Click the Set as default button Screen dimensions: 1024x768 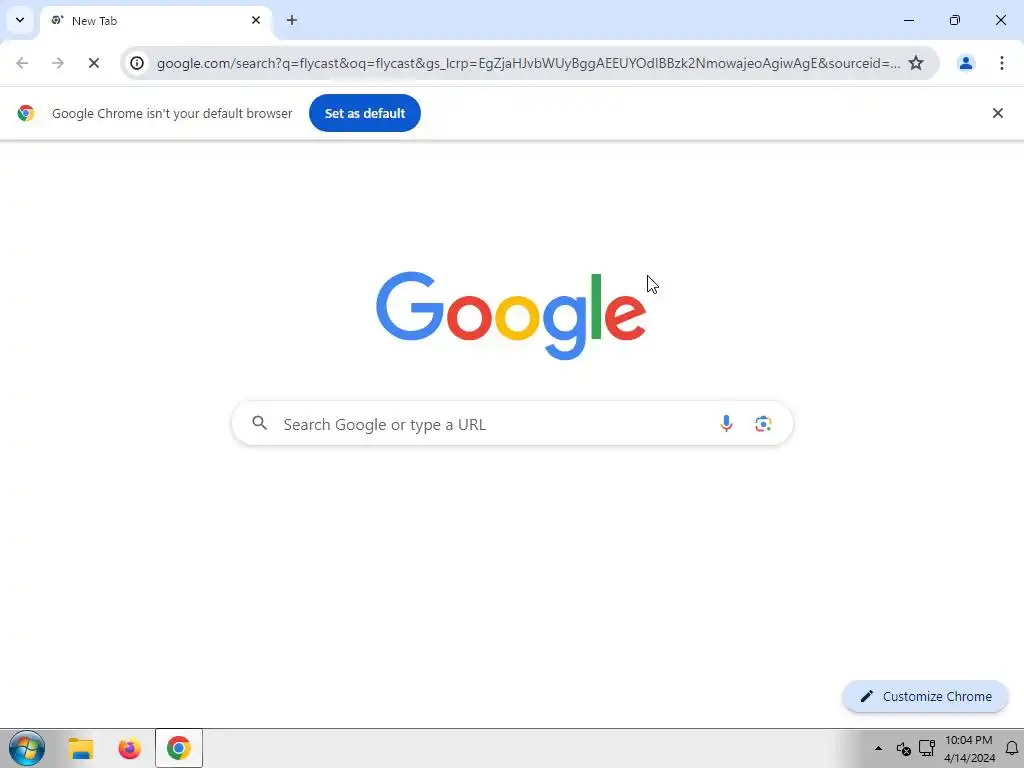click(364, 113)
